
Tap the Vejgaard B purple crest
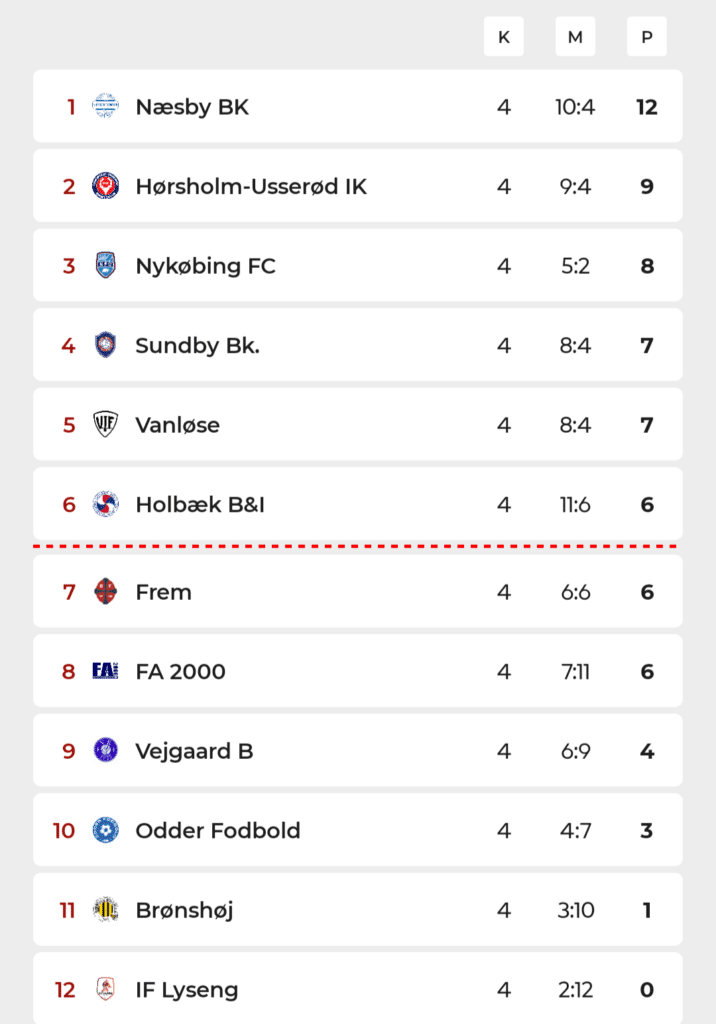[105, 750]
